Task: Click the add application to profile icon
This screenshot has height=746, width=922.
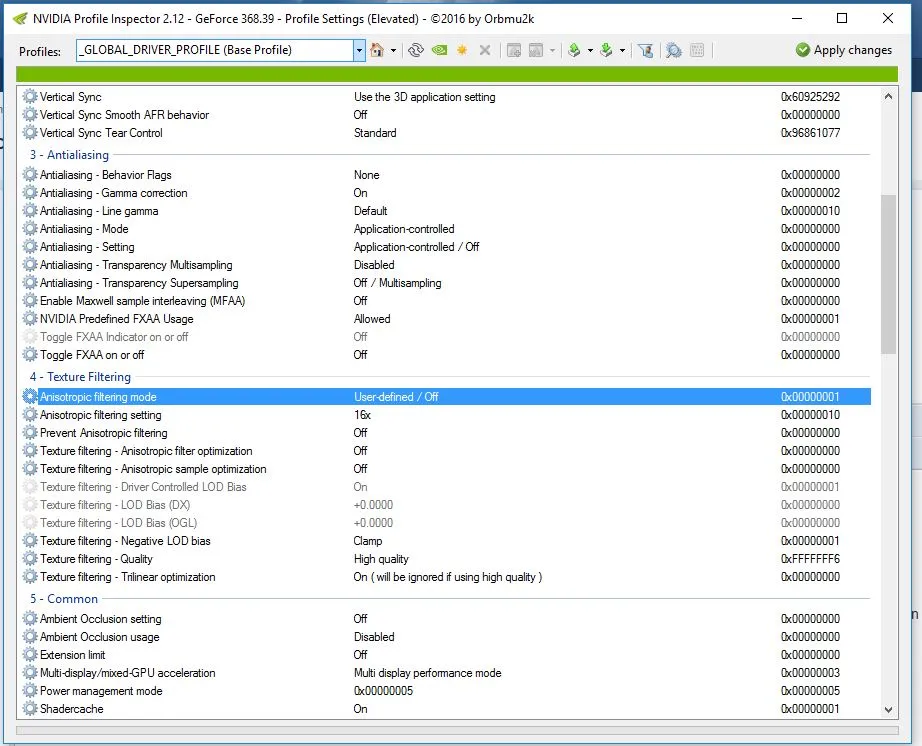Action: 514,51
